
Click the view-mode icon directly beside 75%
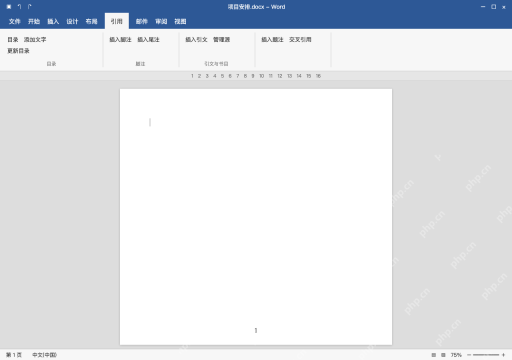pyautogui.click(x=443, y=355)
